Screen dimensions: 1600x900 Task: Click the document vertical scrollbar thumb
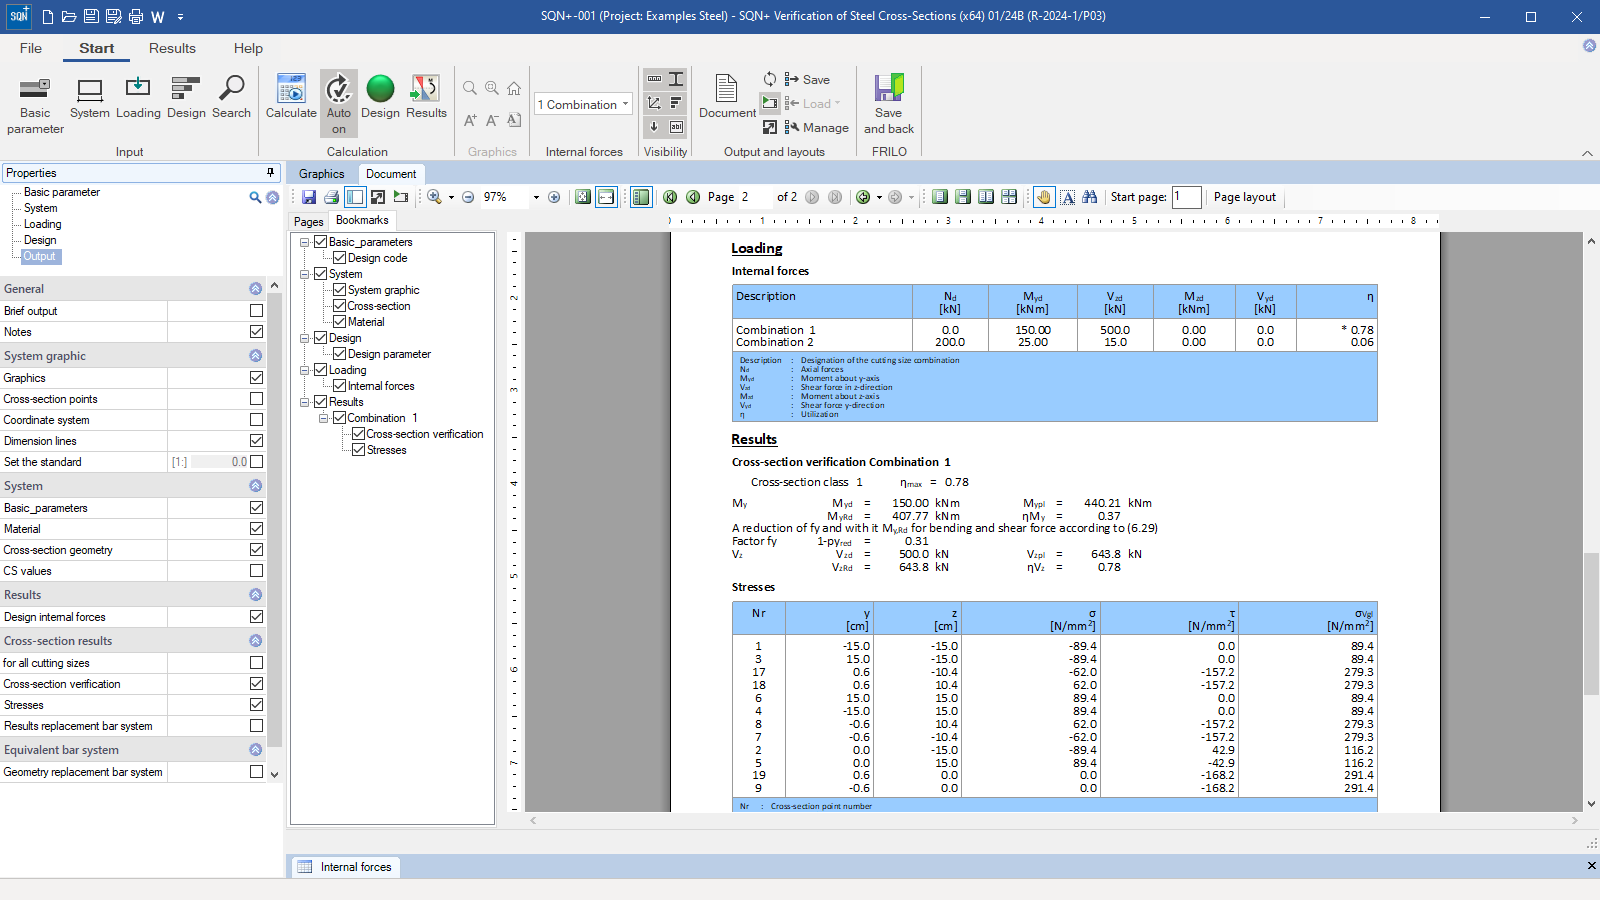click(x=1591, y=623)
